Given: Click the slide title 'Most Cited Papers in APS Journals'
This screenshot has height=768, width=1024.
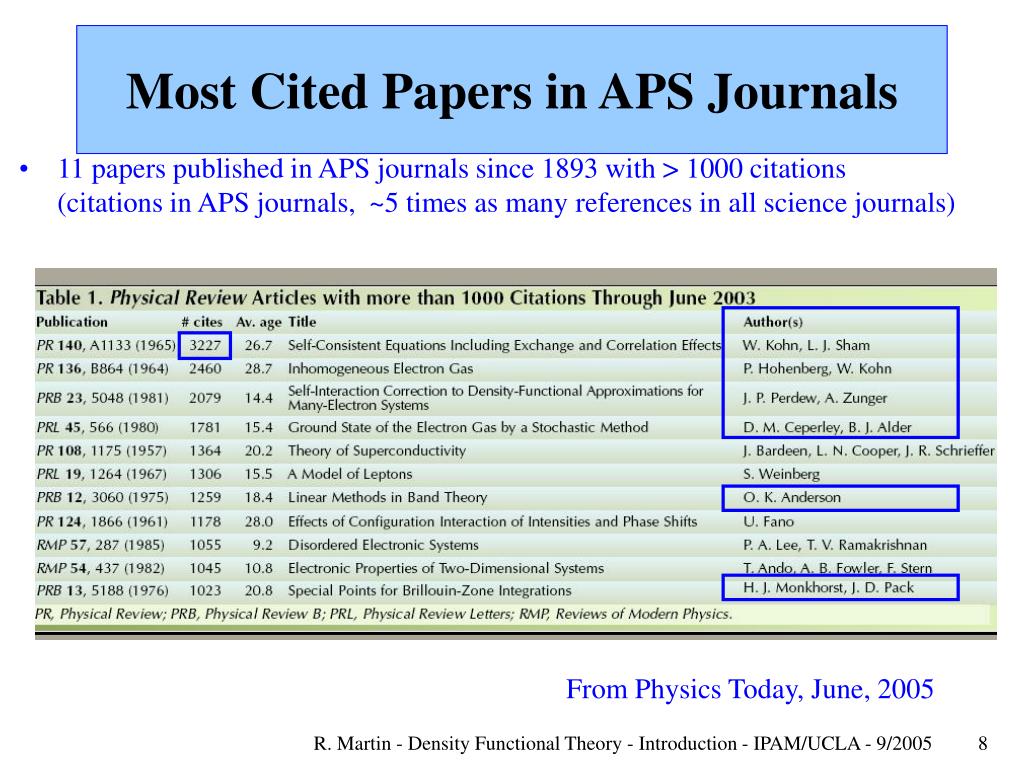Looking at the screenshot, I should tap(511, 91).
